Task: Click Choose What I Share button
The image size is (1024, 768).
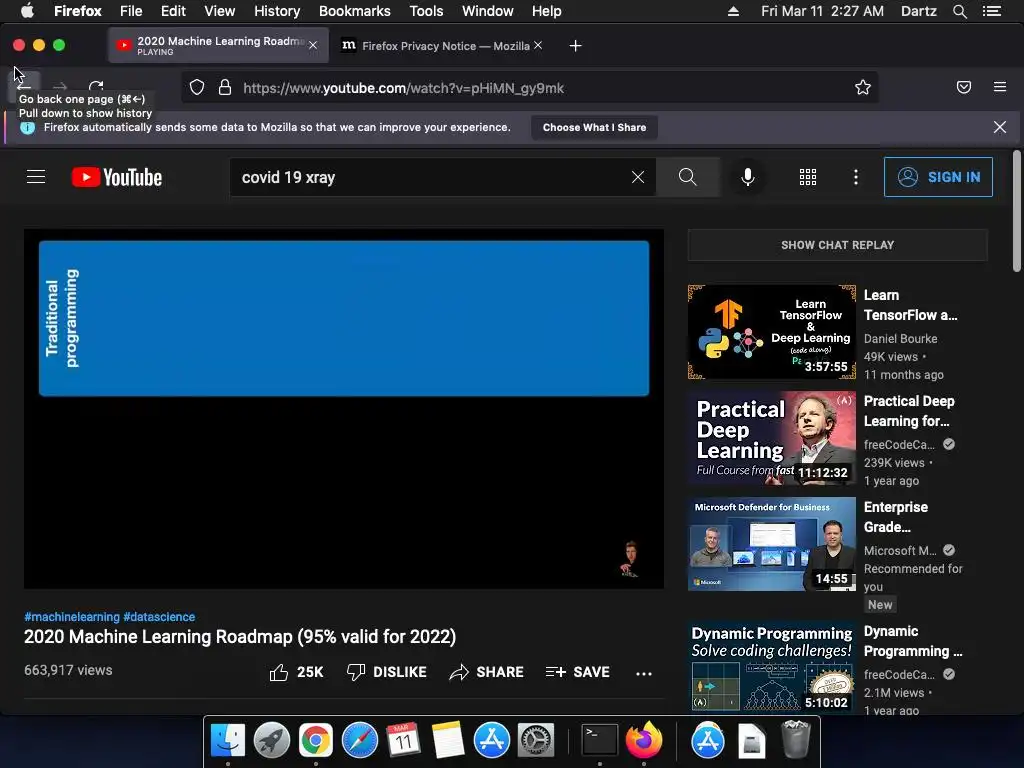Action: 594,127
